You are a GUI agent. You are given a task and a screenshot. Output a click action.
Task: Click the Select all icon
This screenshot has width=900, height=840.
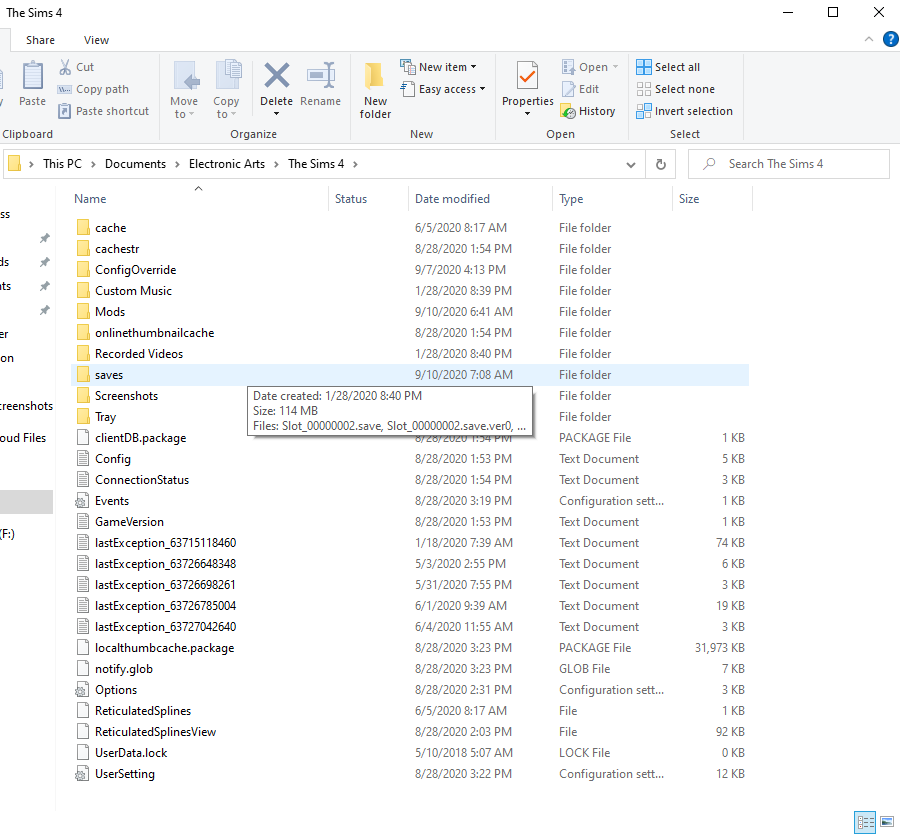point(643,67)
